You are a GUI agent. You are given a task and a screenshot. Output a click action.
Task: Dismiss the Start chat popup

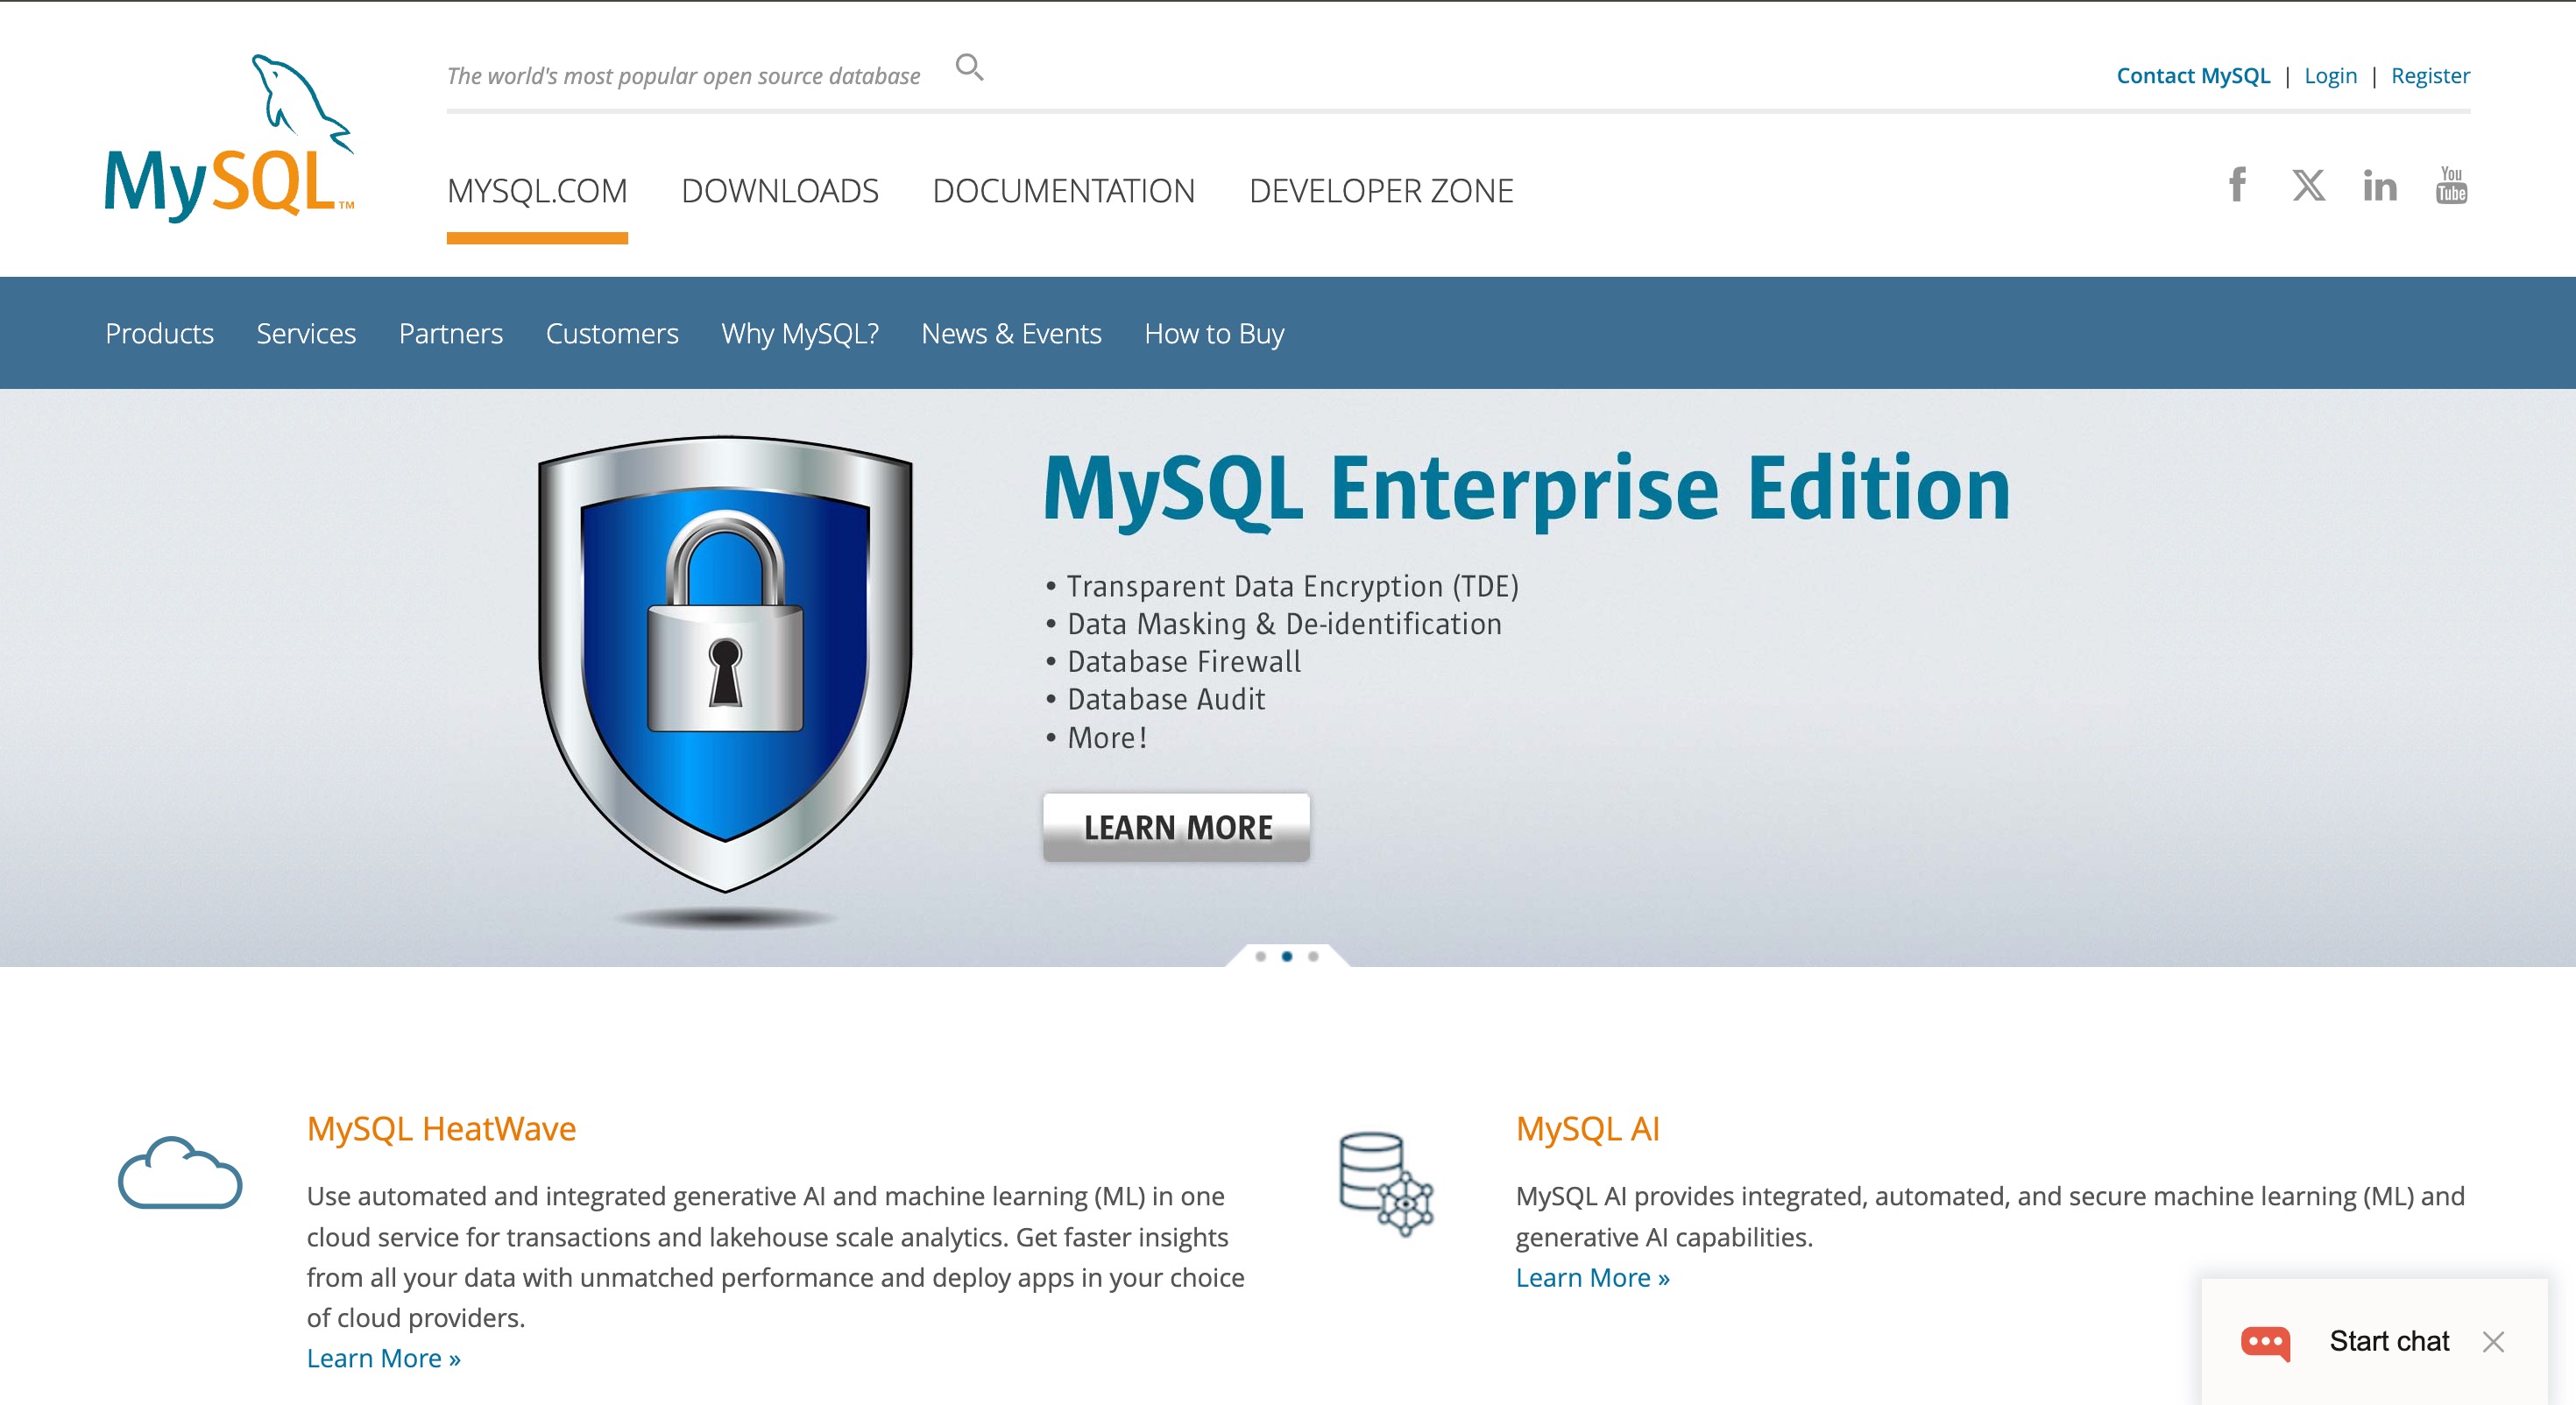(x=2493, y=1342)
